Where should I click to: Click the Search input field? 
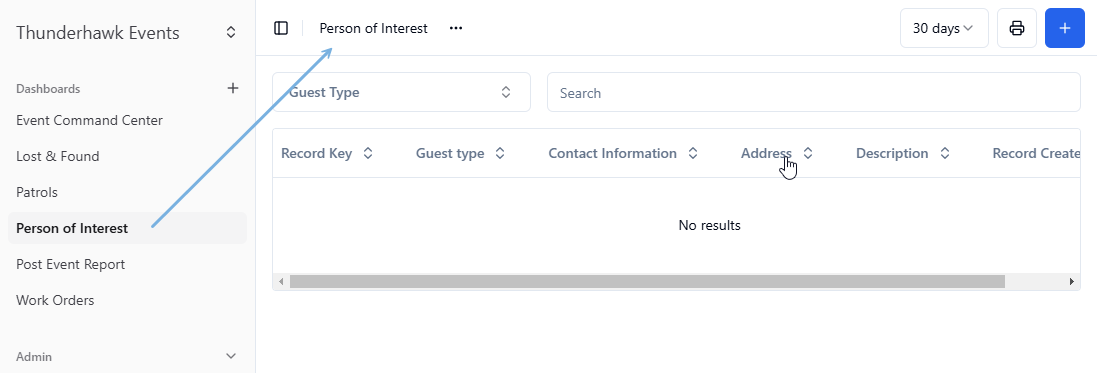pyautogui.click(x=814, y=92)
